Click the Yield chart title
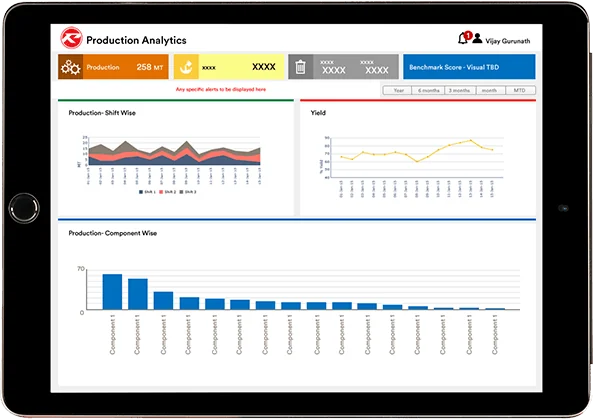This screenshot has height=419, width=594. coord(318,113)
